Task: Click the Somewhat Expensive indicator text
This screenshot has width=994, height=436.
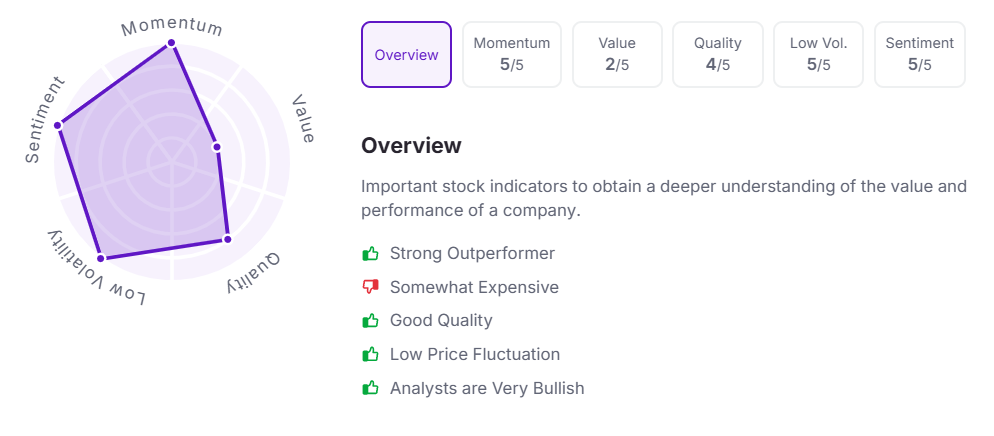Action: [x=474, y=288]
